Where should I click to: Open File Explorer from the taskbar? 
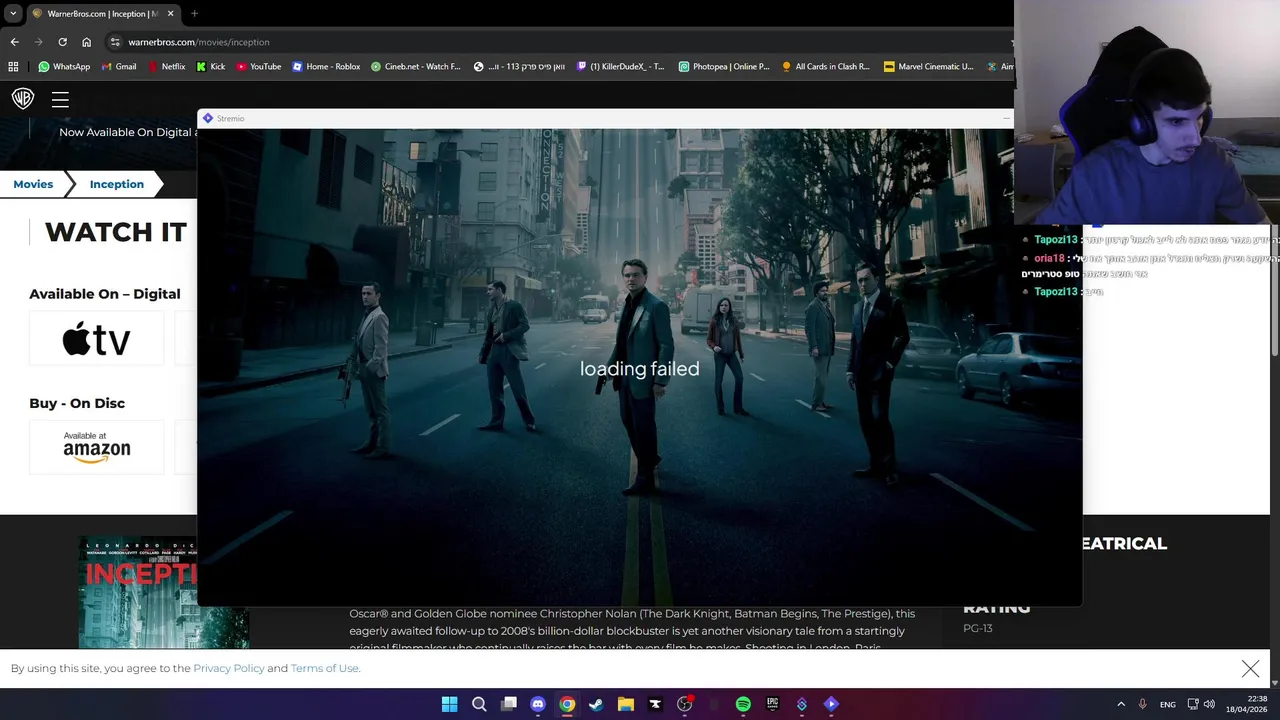coord(626,704)
